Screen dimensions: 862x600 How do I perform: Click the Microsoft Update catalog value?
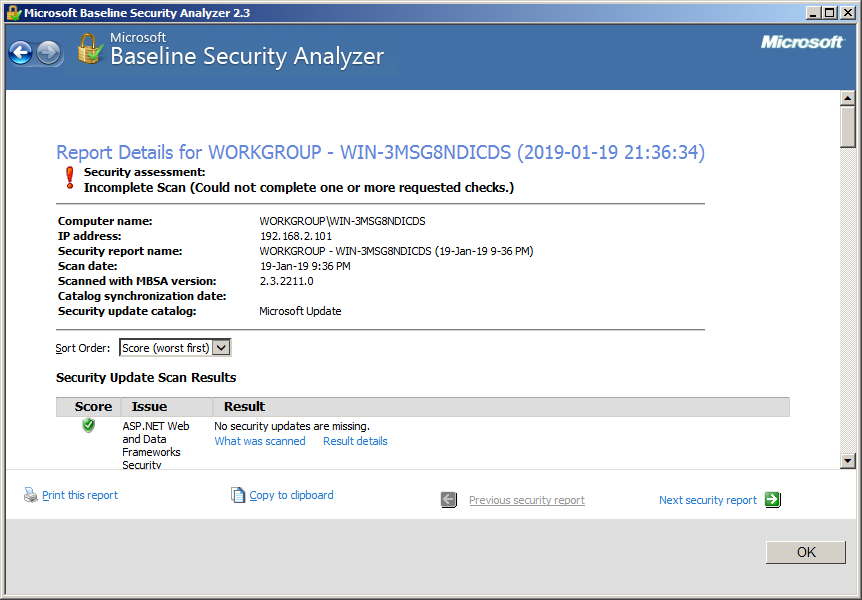300,311
